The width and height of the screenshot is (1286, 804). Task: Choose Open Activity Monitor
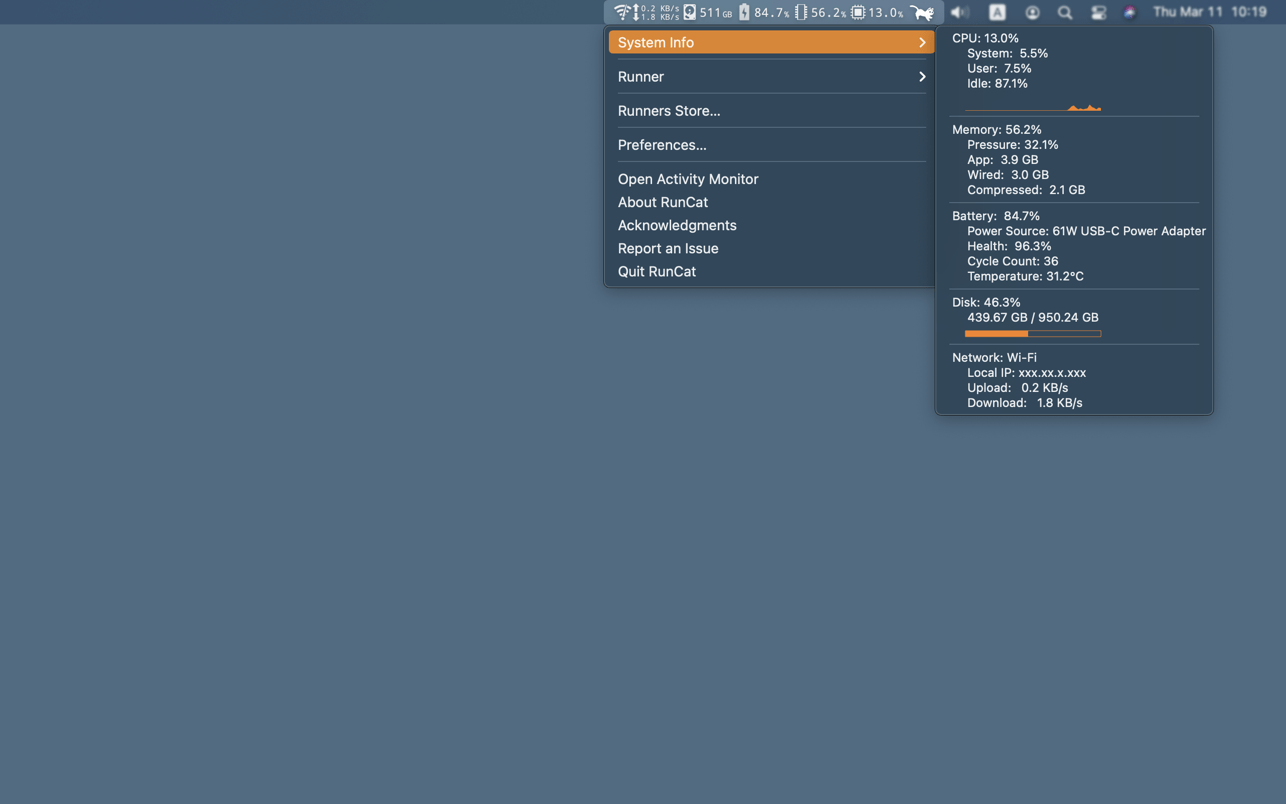pos(688,179)
